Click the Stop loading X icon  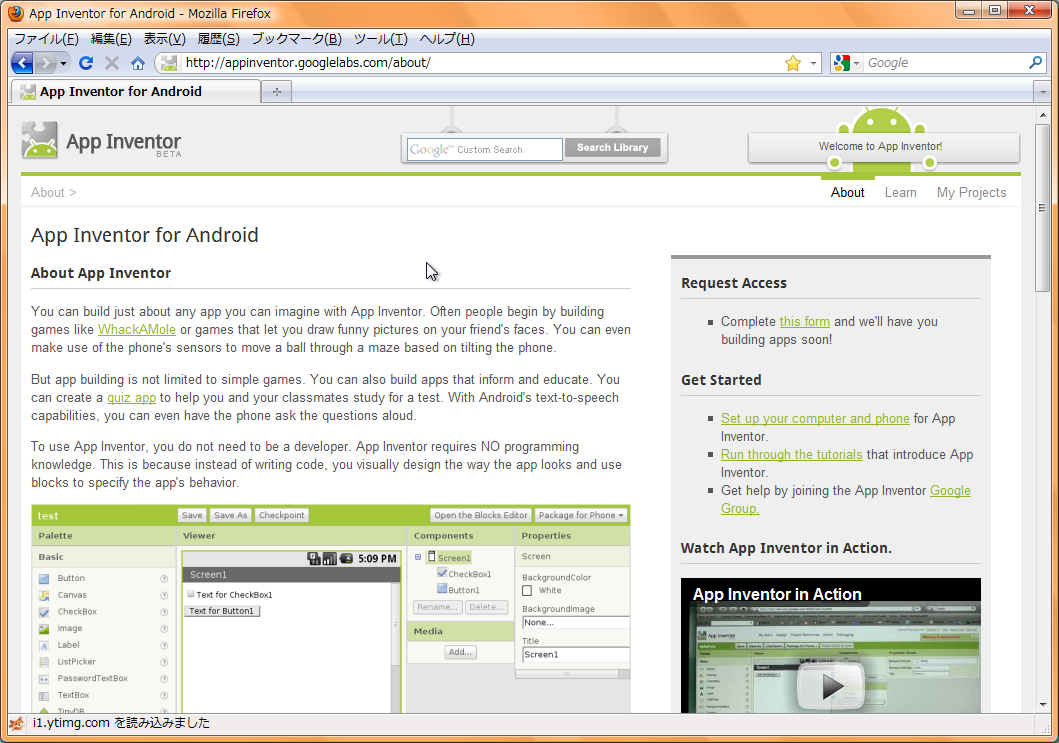tap(112, 63)
